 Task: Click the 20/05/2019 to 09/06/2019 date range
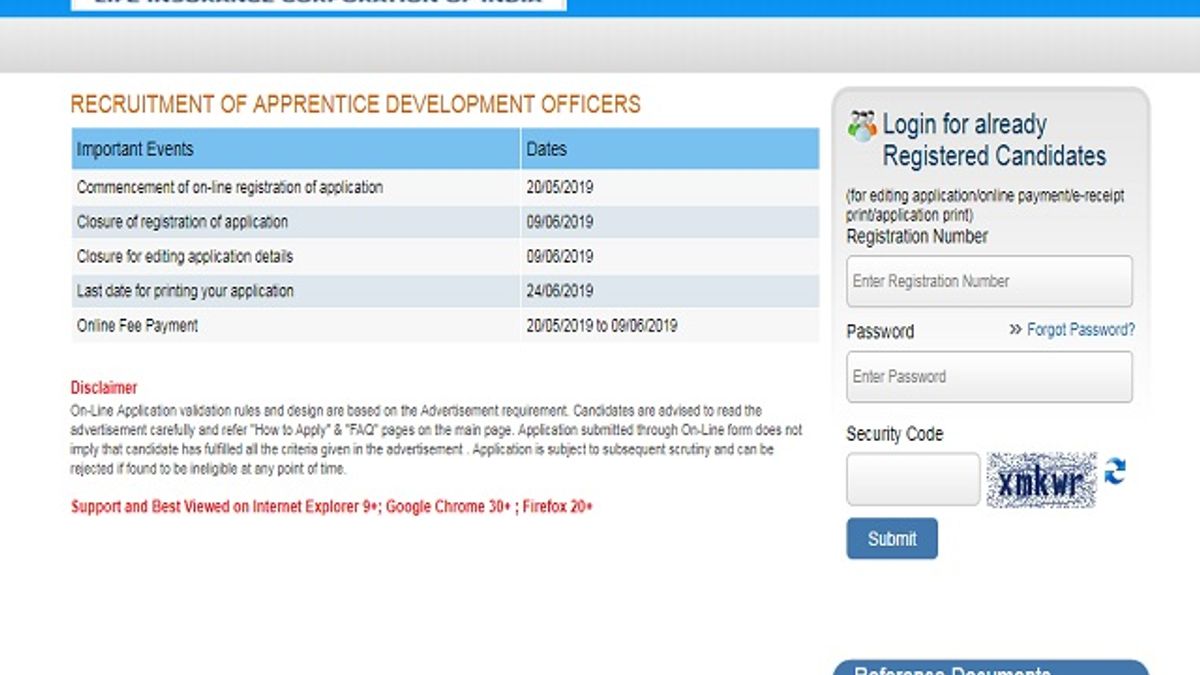point(602,325)
